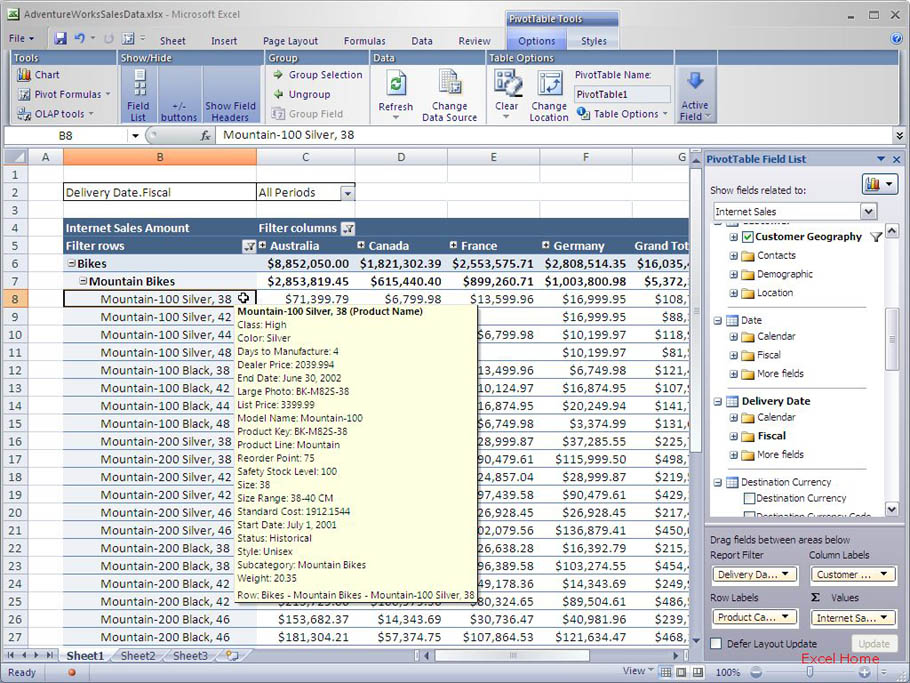Open the Page Layout tab
Image resolution: width=910 pixels, height=683 pixels.
[x=290, y=41]
